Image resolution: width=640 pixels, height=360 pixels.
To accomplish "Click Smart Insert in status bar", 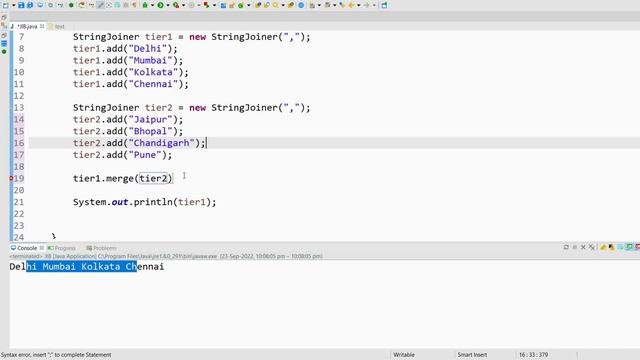I will click(x=472, y=355).
